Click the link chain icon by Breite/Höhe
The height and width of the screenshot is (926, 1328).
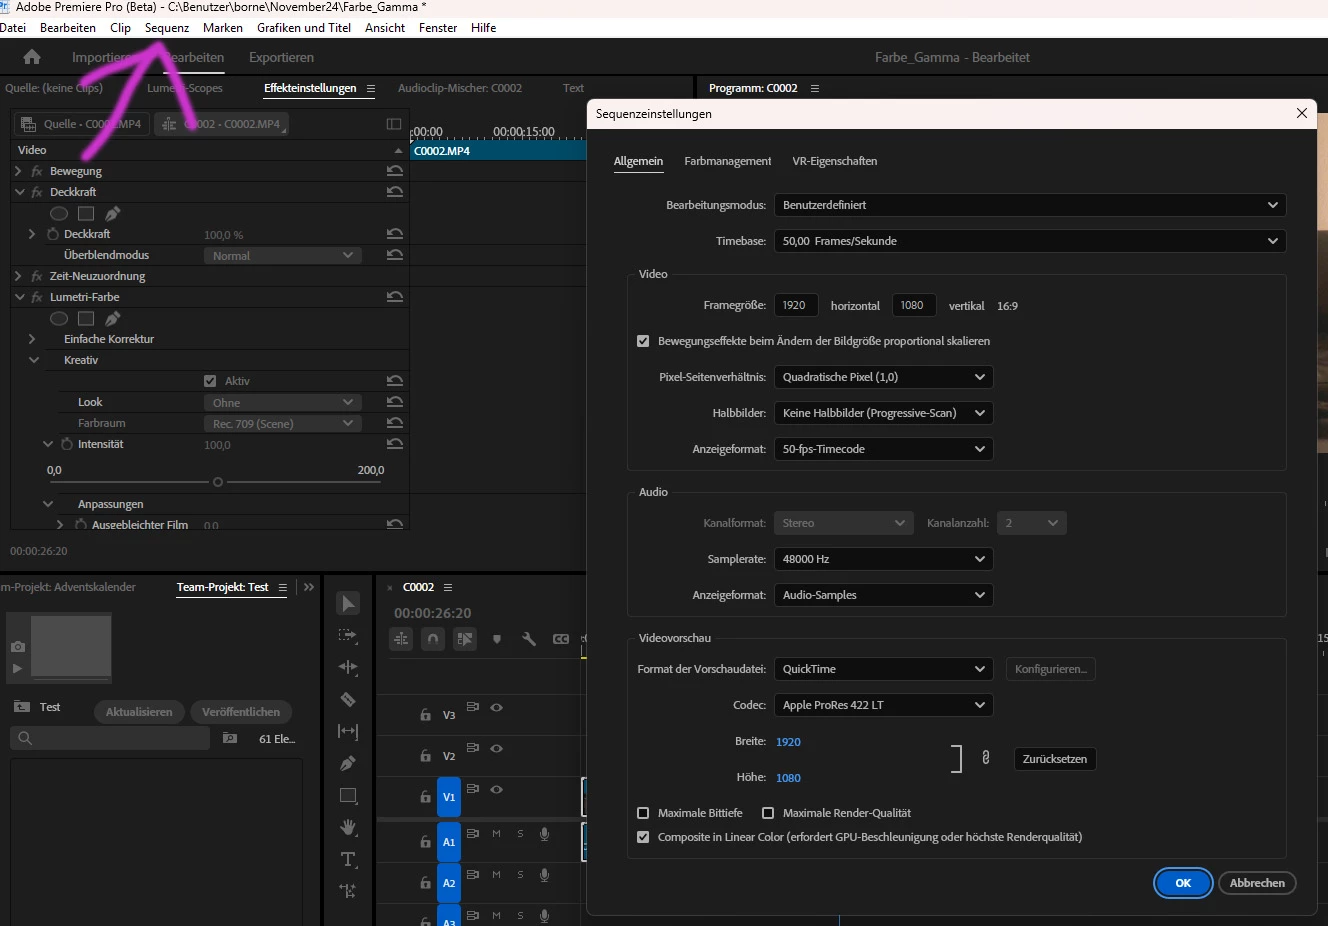pyautogui.click(x=985, y=758)
